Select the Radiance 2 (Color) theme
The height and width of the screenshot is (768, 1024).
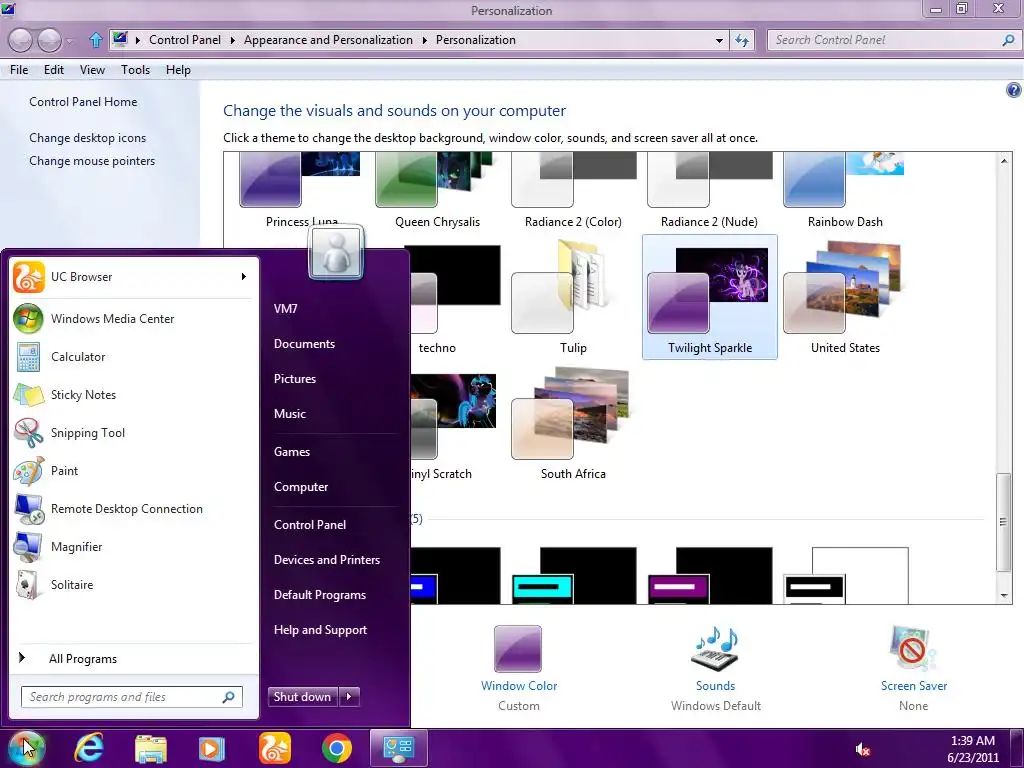click(x=573, y=191)
